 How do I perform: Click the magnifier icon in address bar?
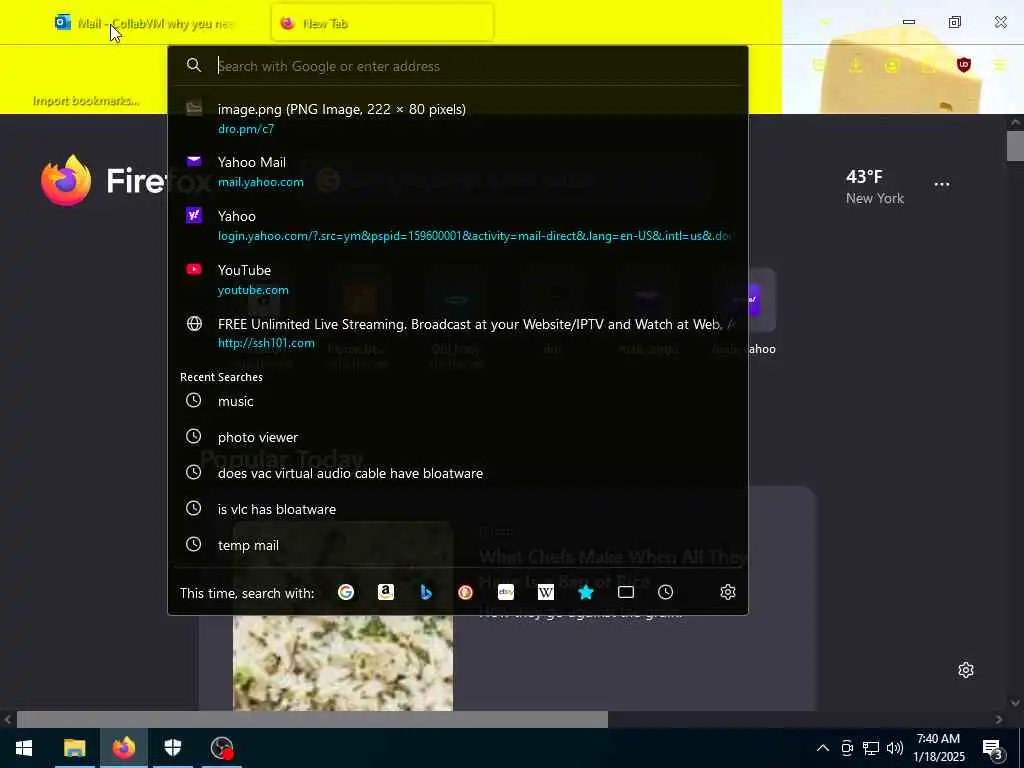click(x=193, y=65)
